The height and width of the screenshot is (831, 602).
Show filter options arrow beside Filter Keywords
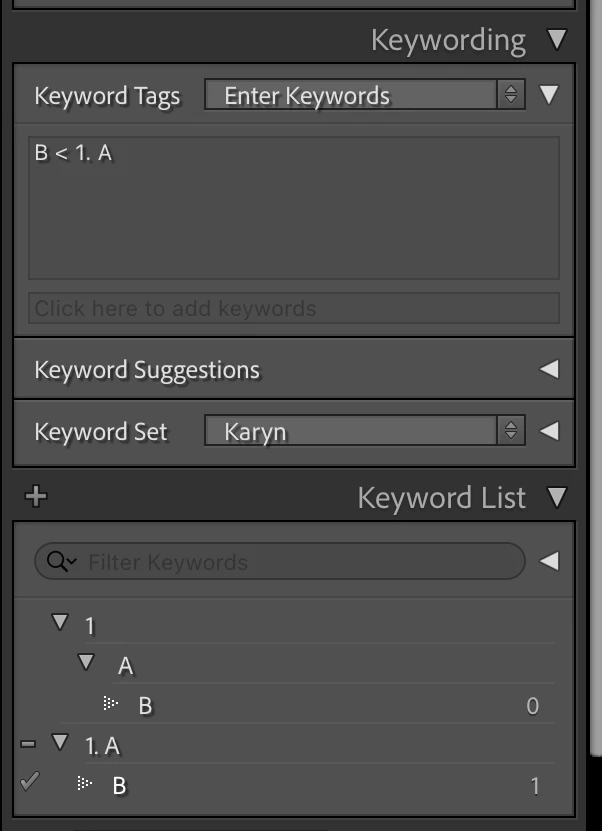coord(549,561)
